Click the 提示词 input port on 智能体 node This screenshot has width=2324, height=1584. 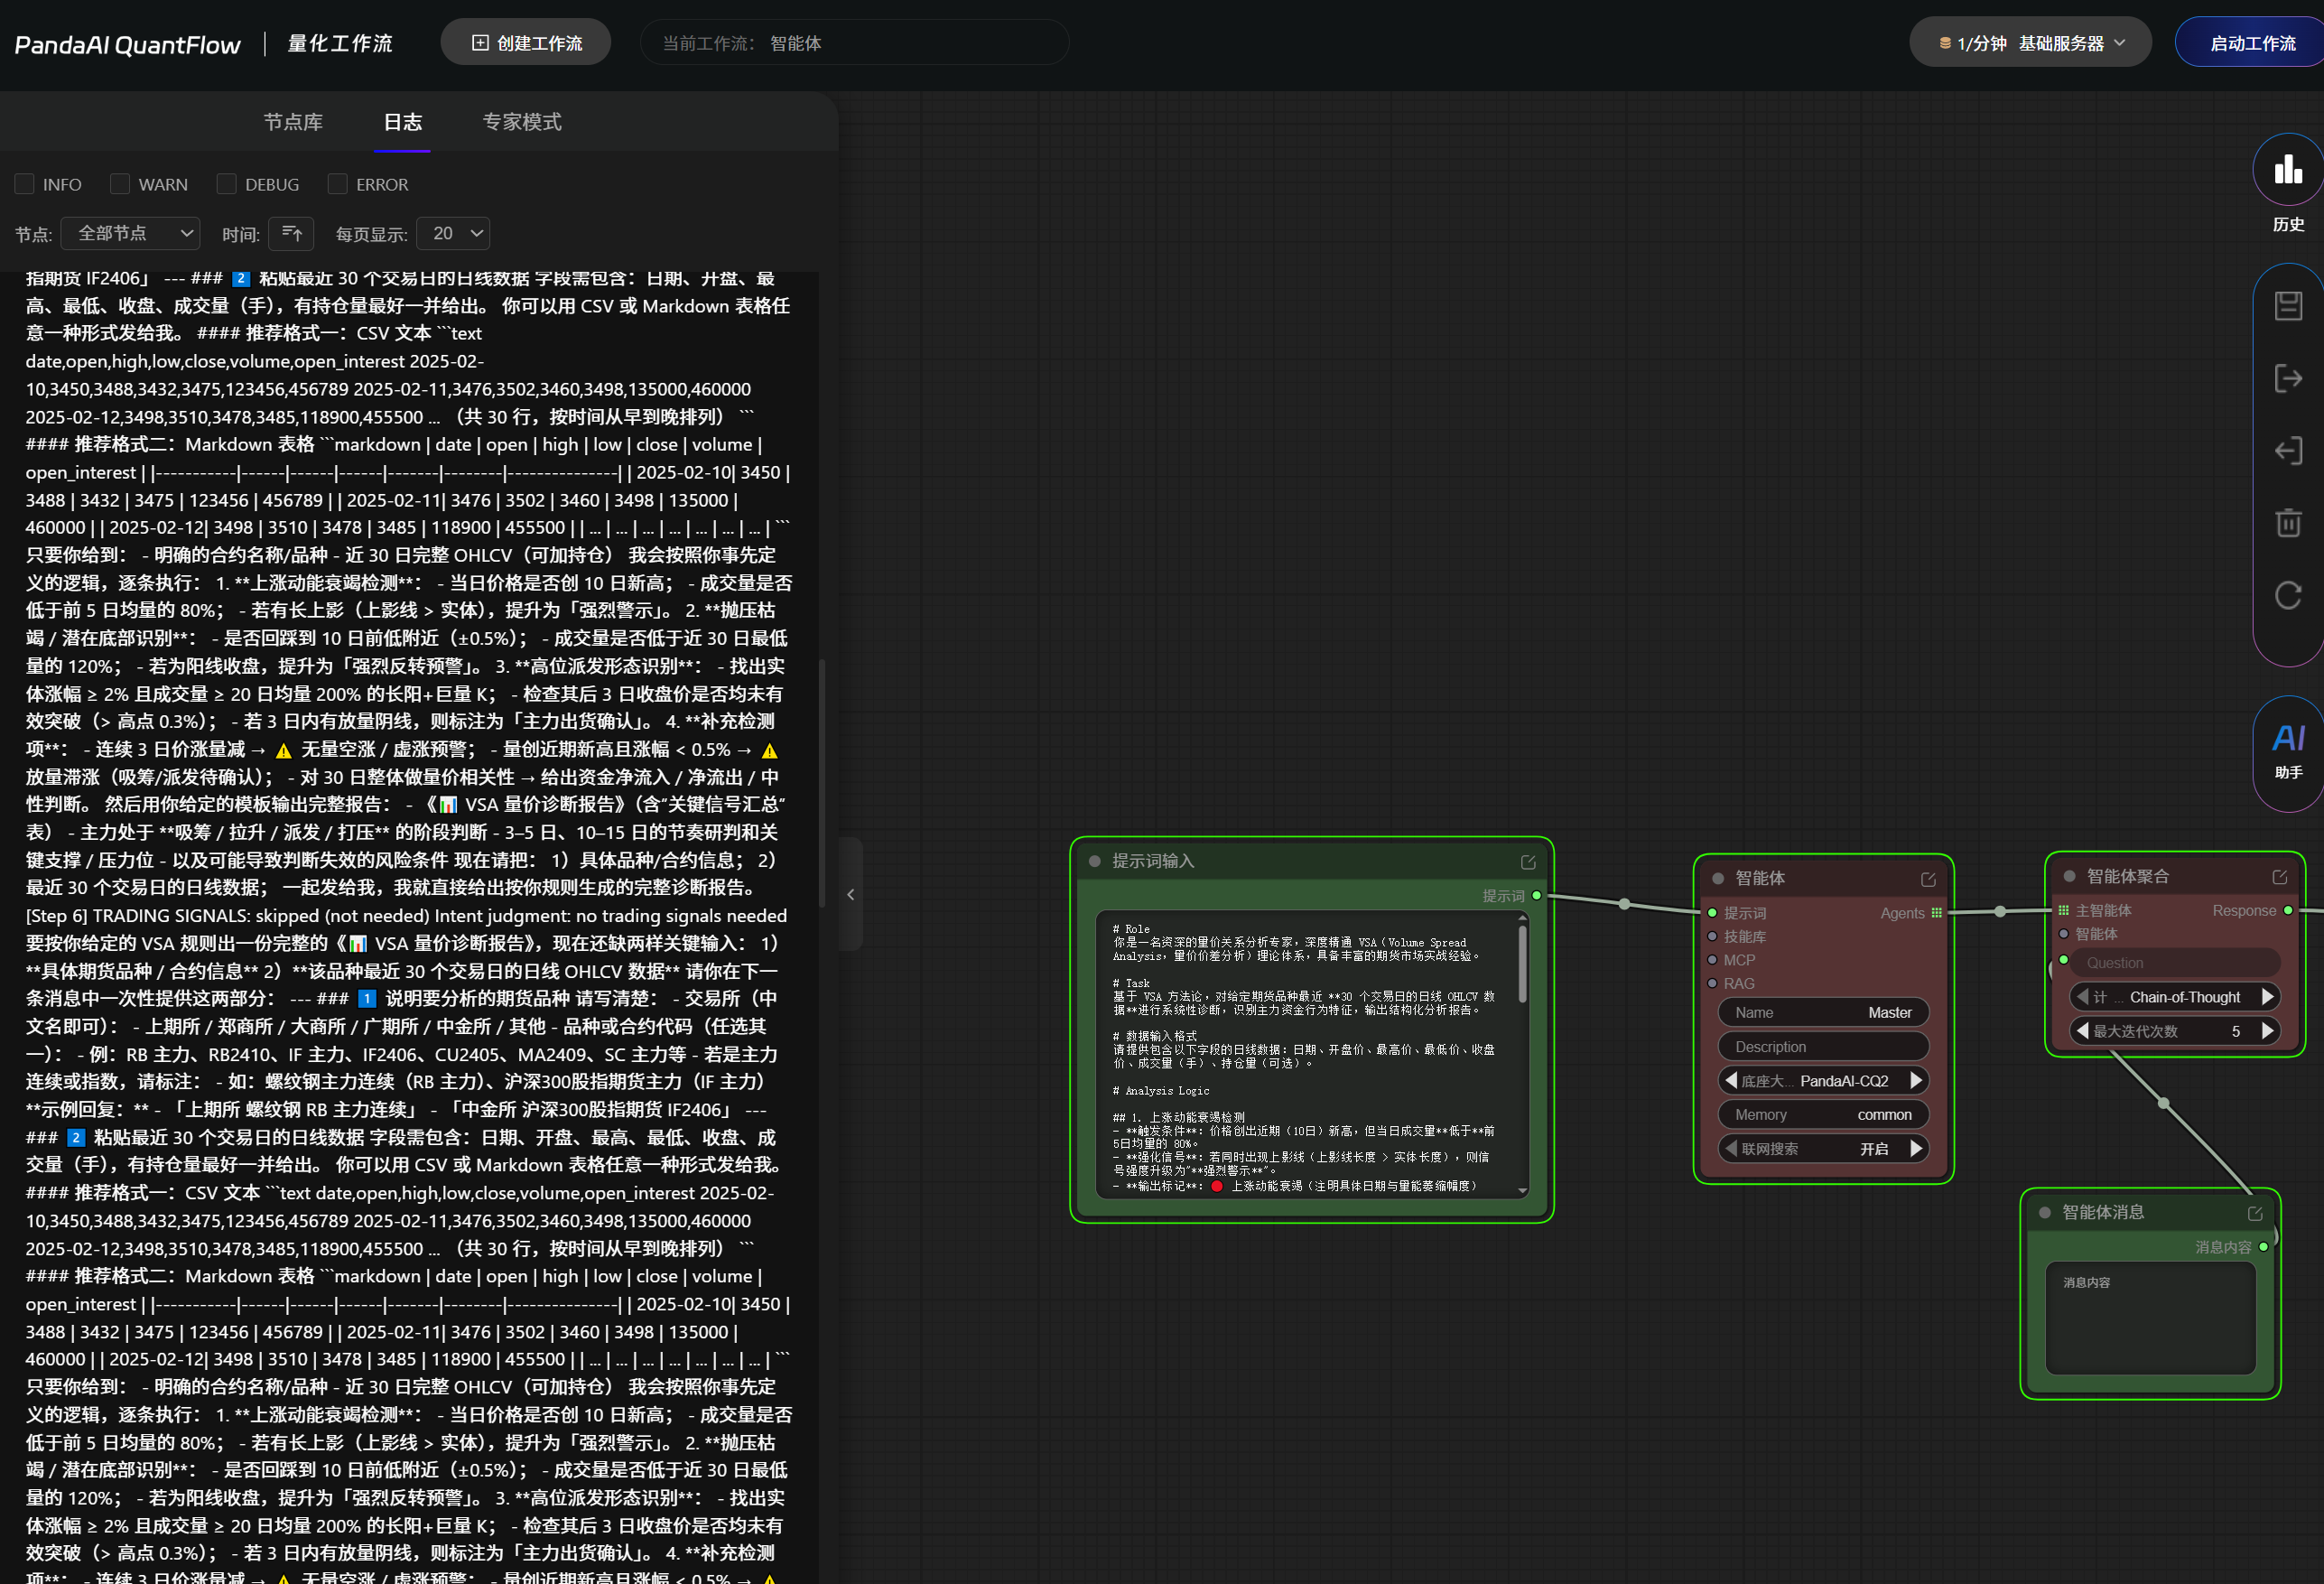[1712, 913]
